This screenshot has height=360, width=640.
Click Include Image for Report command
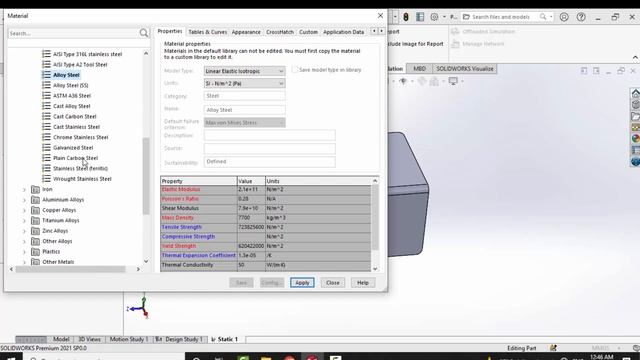pyautogui.click(x=415, y=44)
